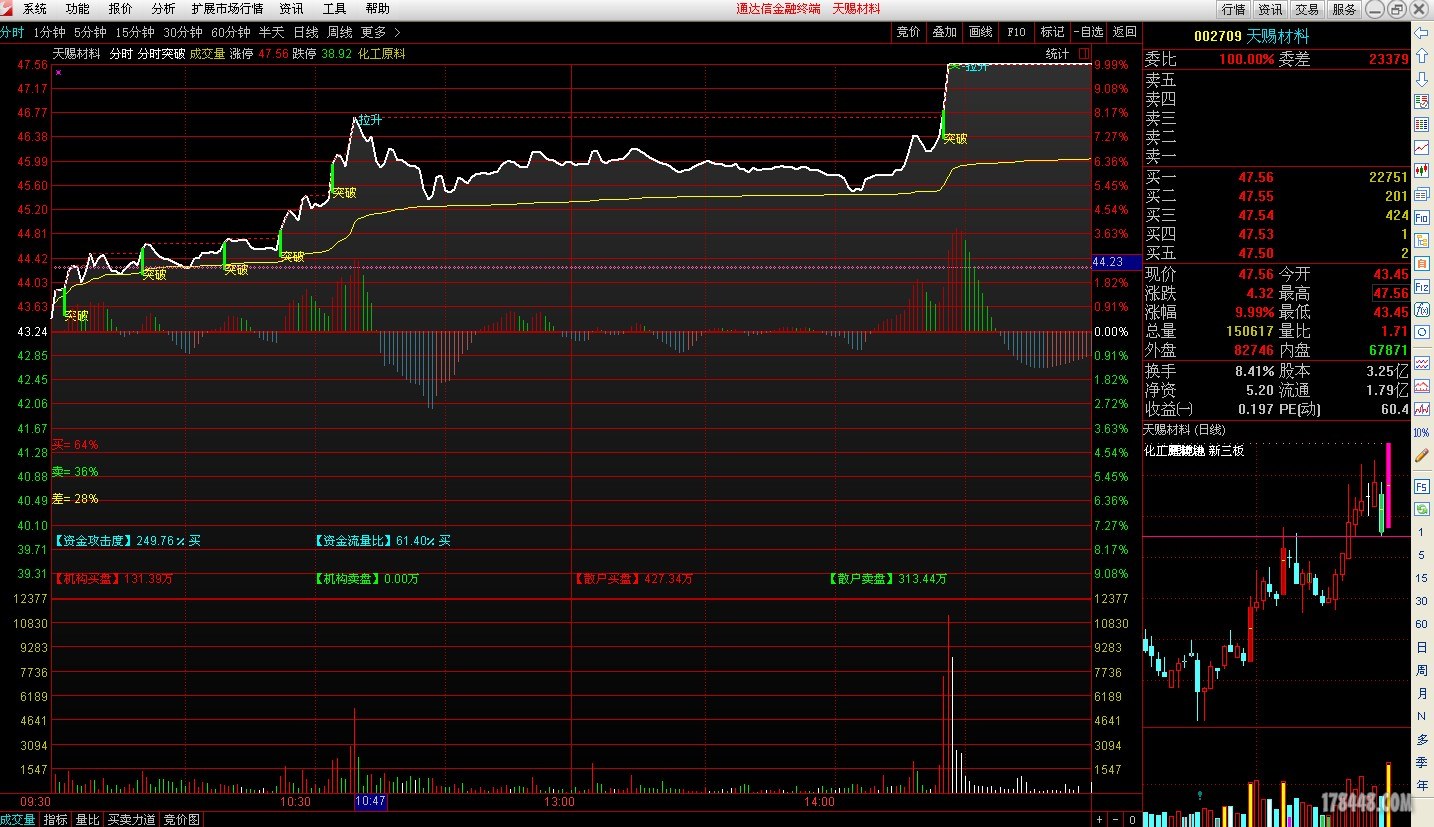The image size is (1434, 827).
Task: Select the 周 weekly period in right sidebar
Action: (1421, 670)
